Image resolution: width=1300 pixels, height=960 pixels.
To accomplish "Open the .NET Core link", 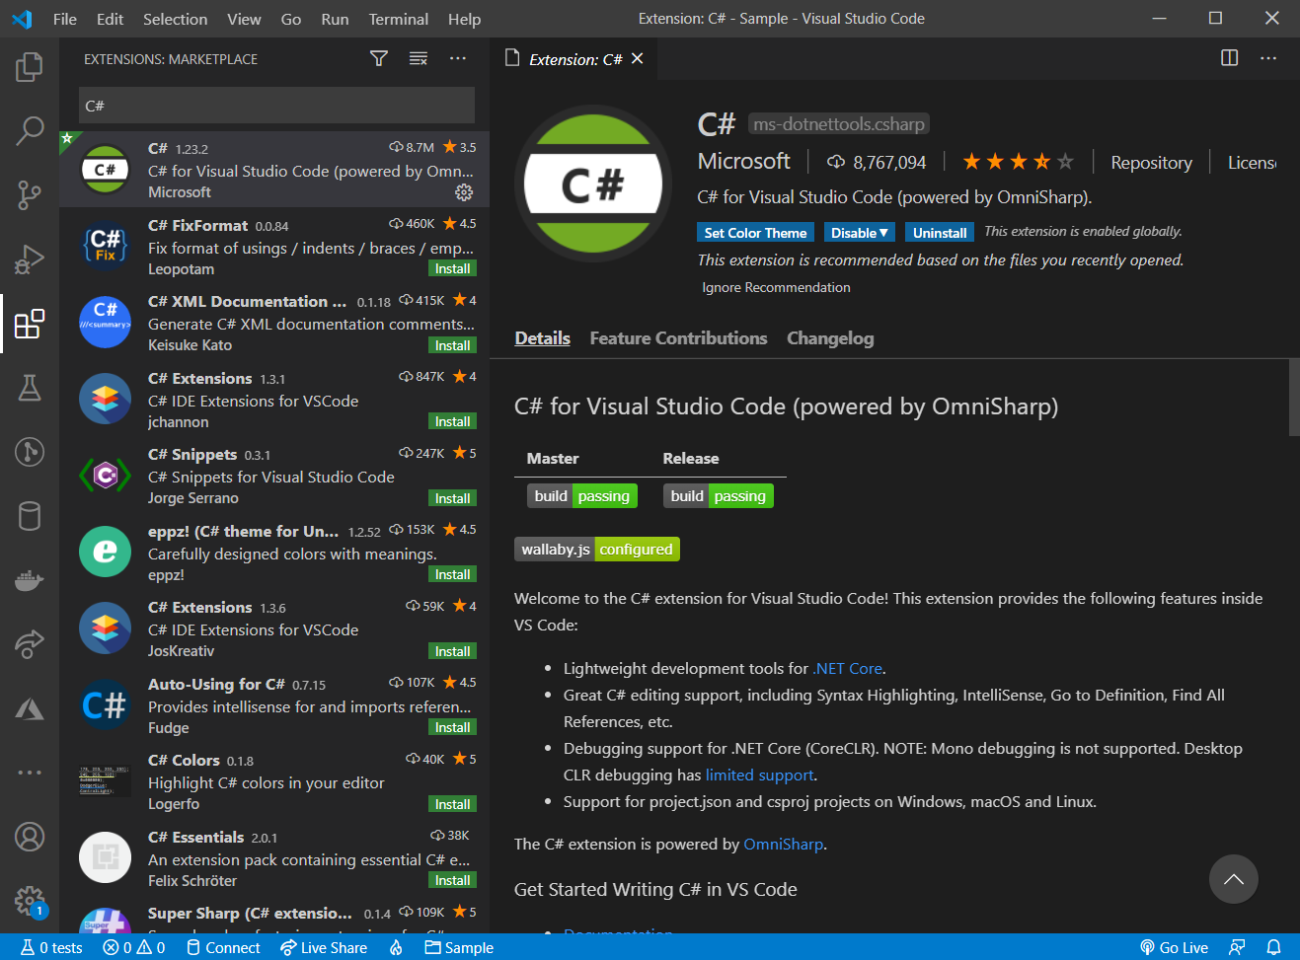I will tap(848, 668).
